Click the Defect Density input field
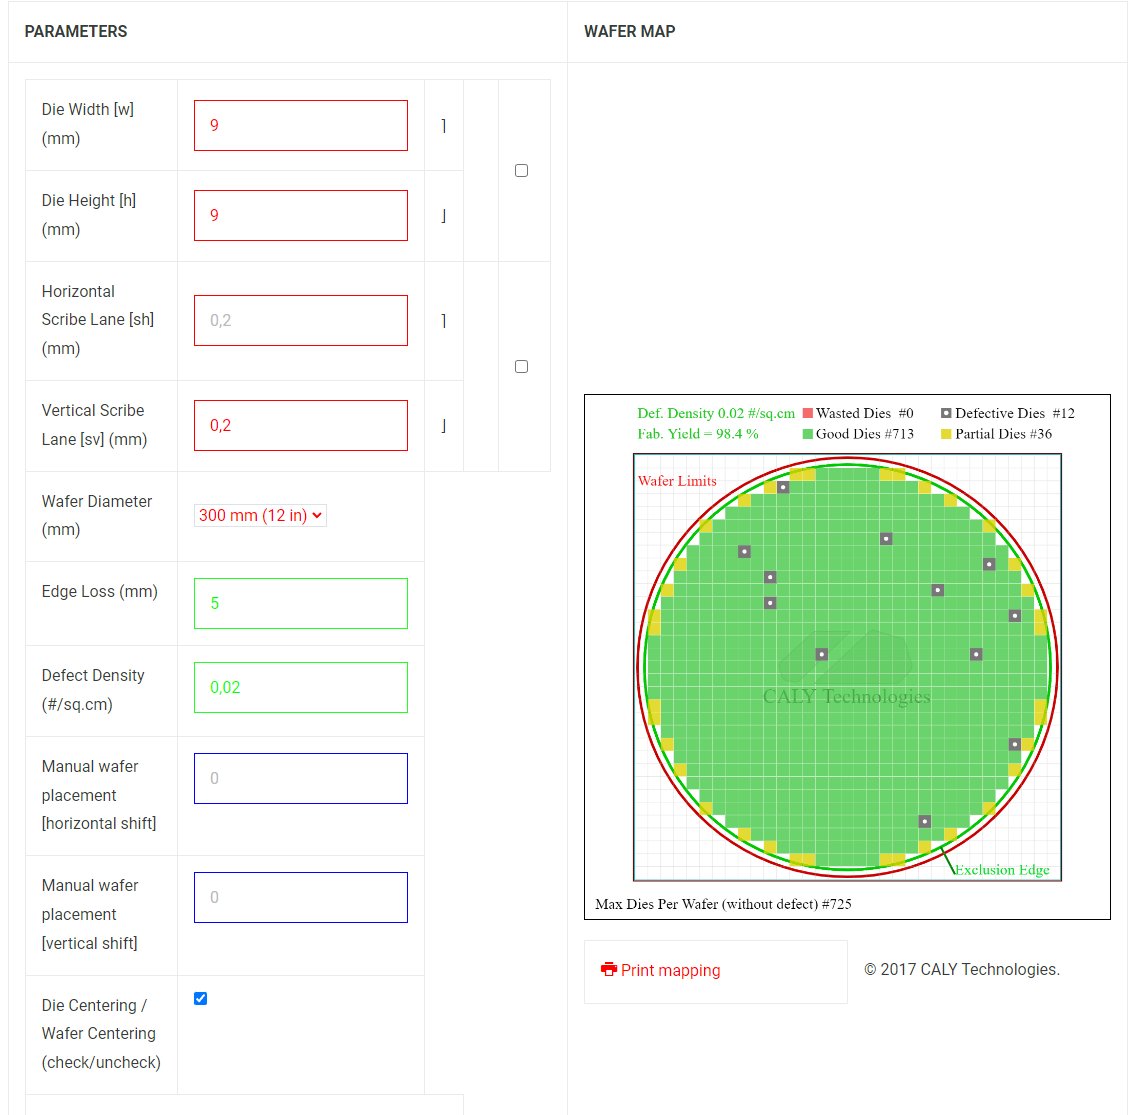Image resolution: width=1132 pixels, height=1115 pixels. tap(300, 687)
